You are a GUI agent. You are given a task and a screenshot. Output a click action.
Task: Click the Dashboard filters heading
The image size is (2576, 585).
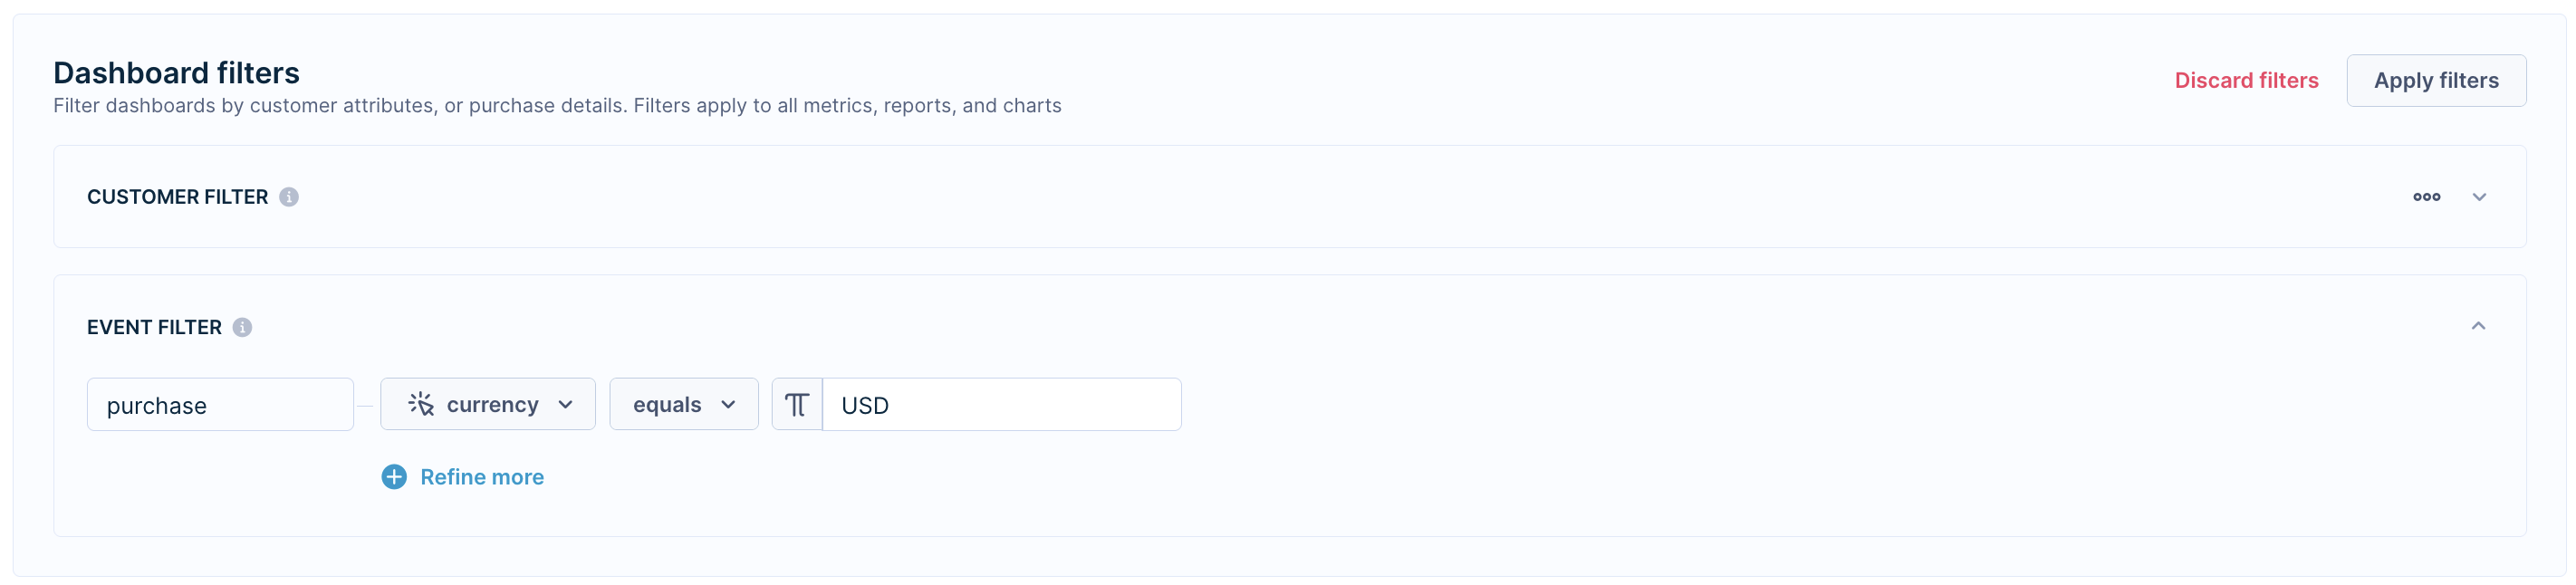[176, 73]
